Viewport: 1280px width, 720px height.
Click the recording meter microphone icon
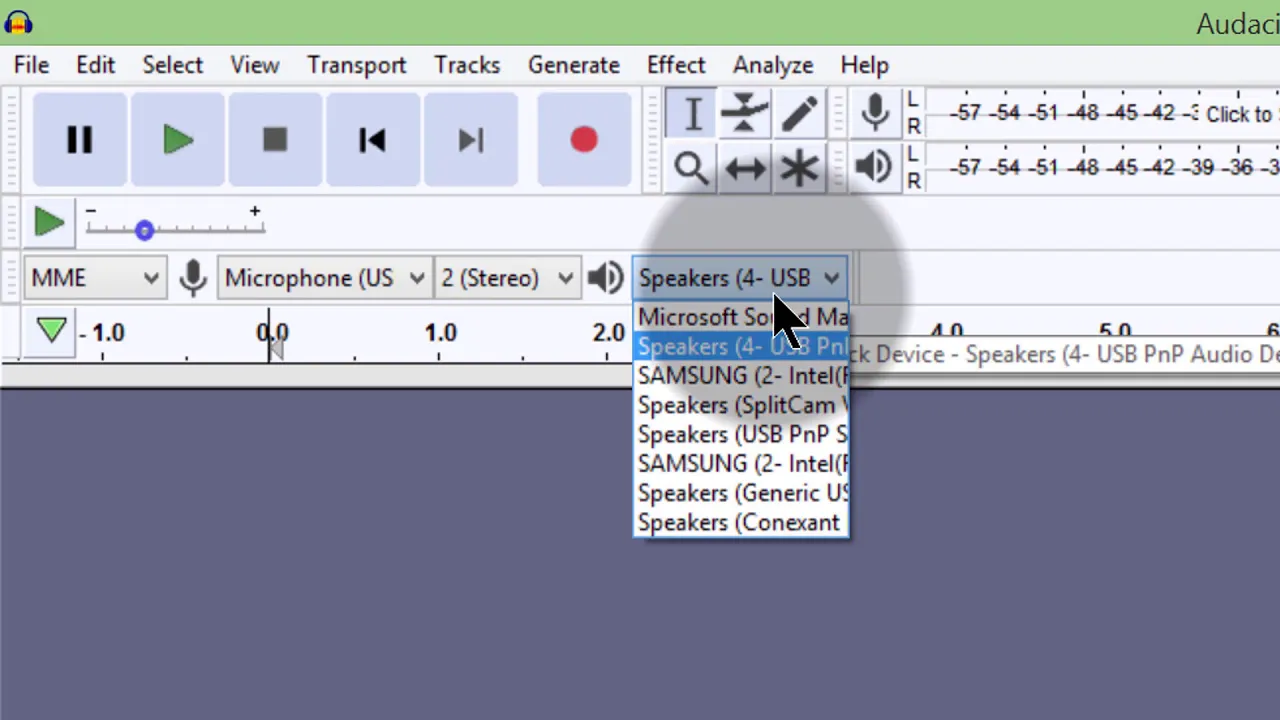click(x=875, y=113)
